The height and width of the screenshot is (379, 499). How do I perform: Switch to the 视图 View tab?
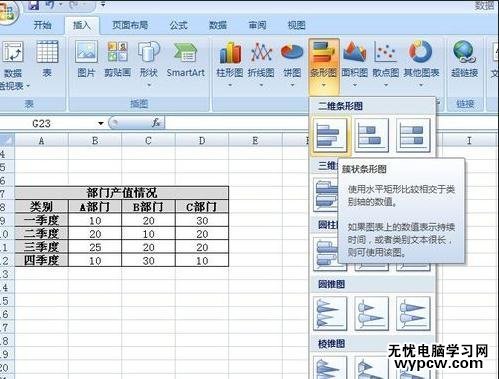pyautogui.click(x=297, y=25)
